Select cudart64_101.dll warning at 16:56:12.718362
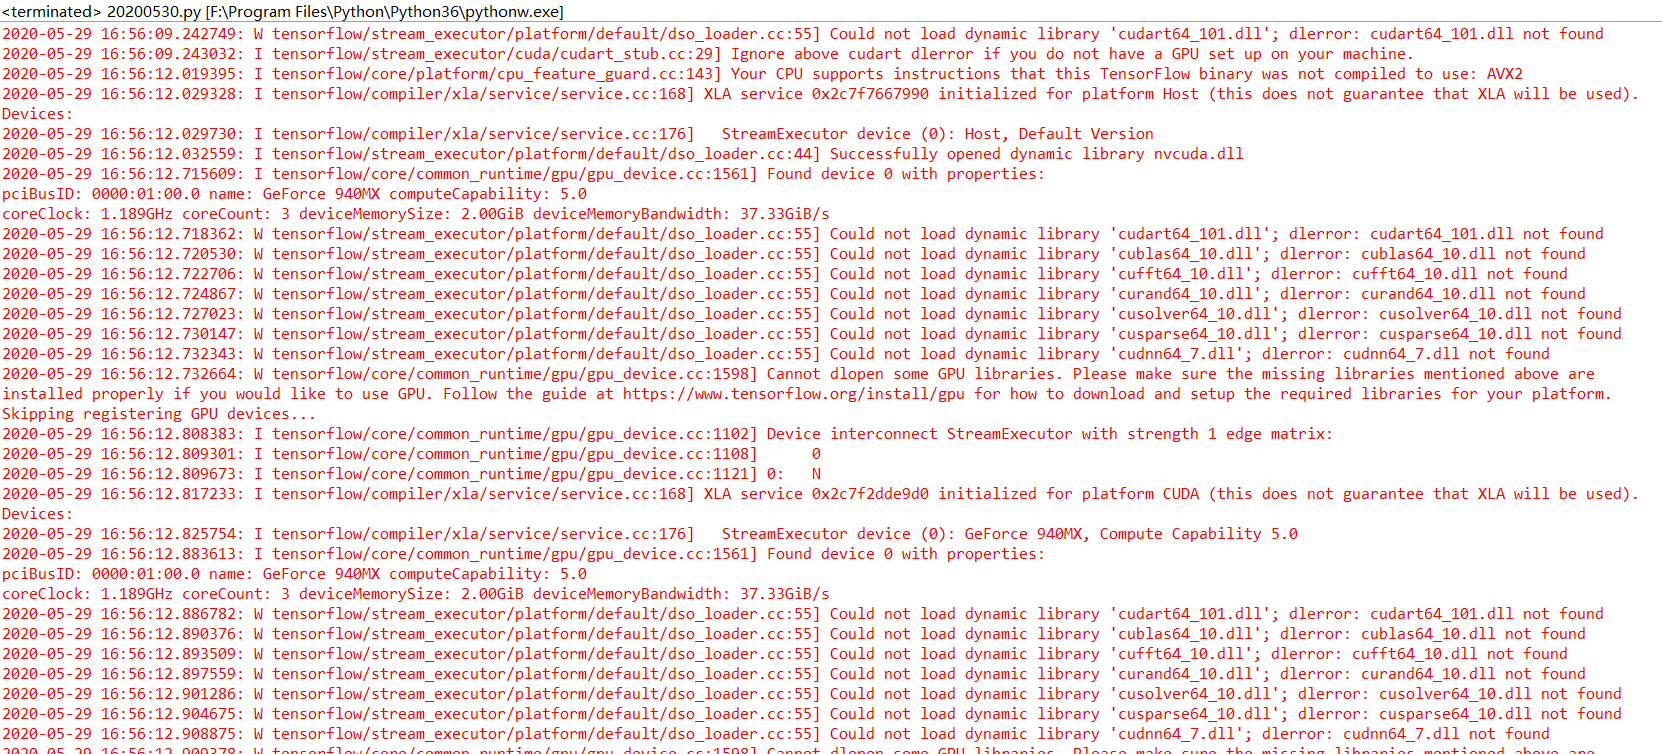Screen dimensions: 1662x754 803,234
